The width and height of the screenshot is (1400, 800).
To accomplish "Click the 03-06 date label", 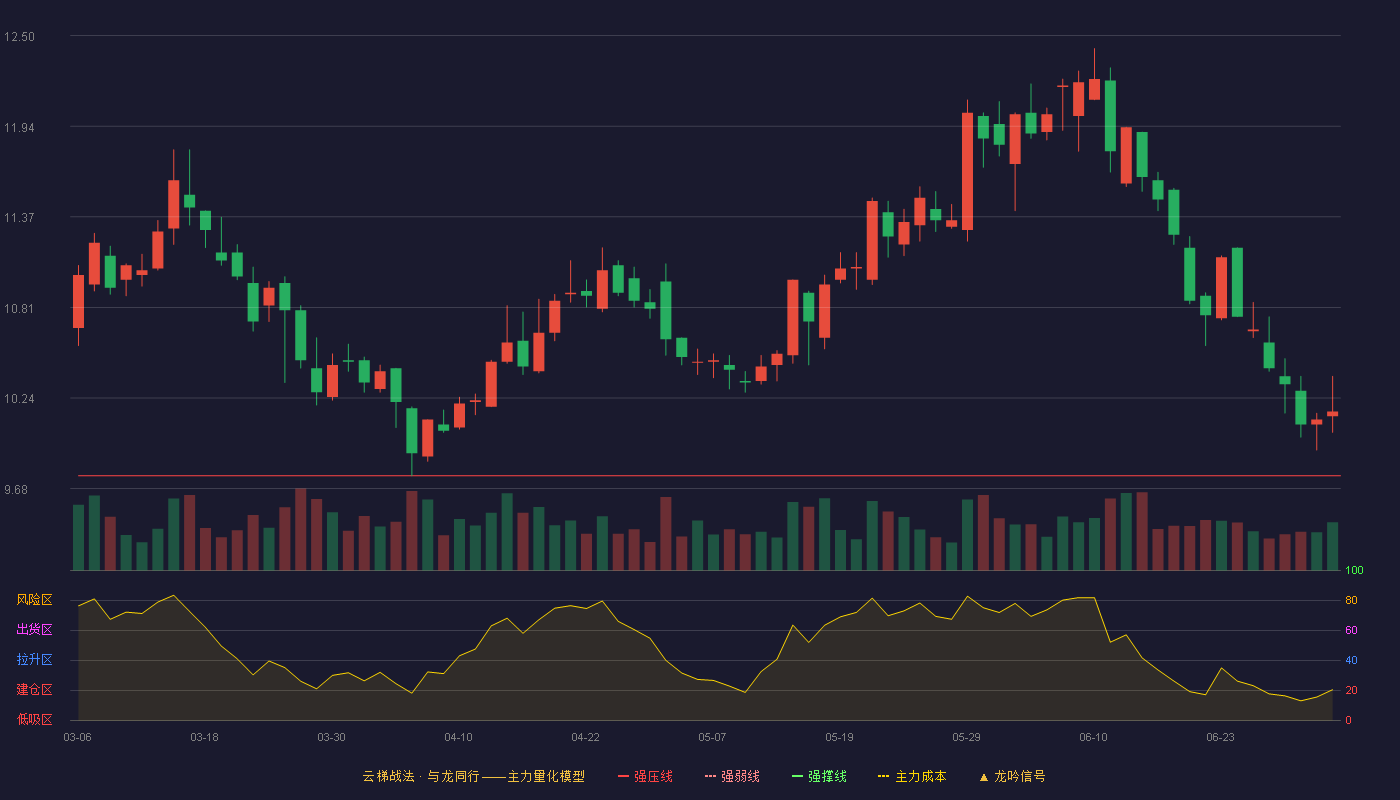I will point(77,737).
